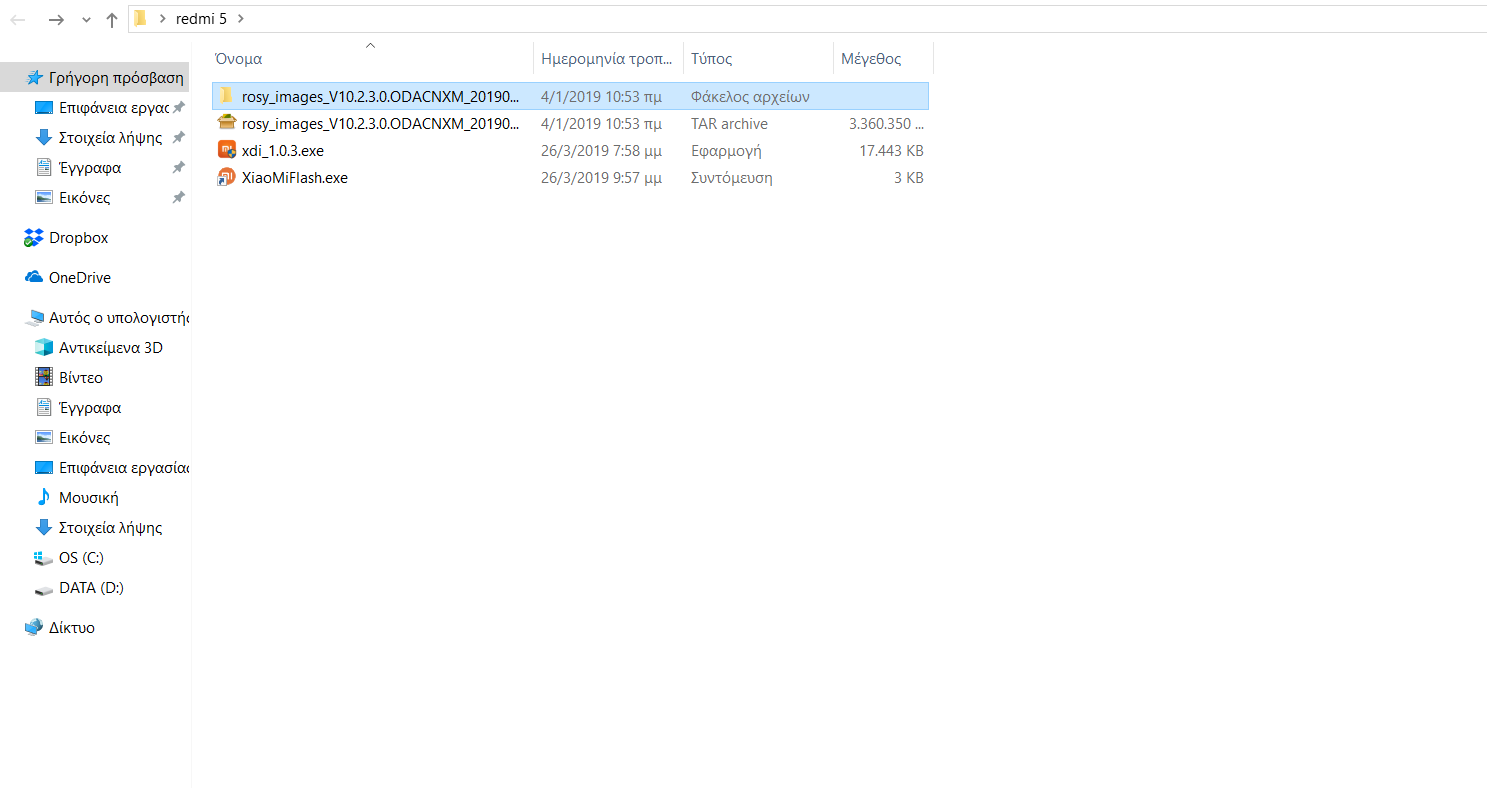Click the Αυτός ο υπολογιστής computer icon
This screenshot has height=788, width=1487.
pyautogui.click(x=35, y=318)
